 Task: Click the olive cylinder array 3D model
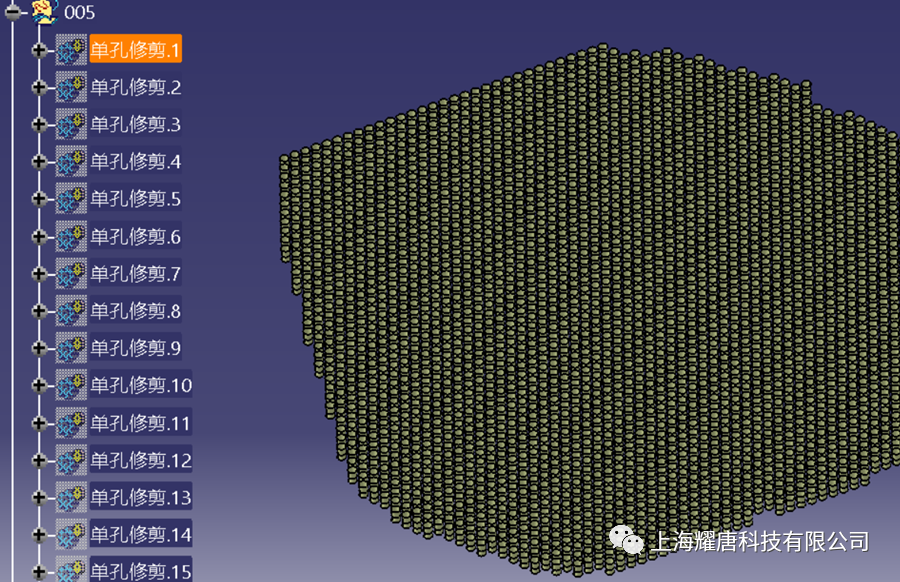[589, 310]
